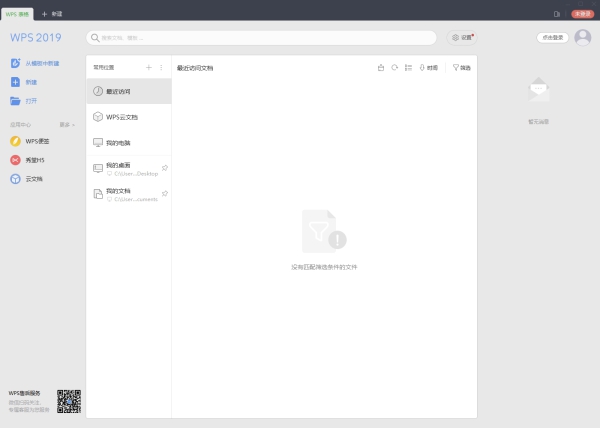Click the 打开 folder icon
600x428 pixels.
click(x=16, y=101)
